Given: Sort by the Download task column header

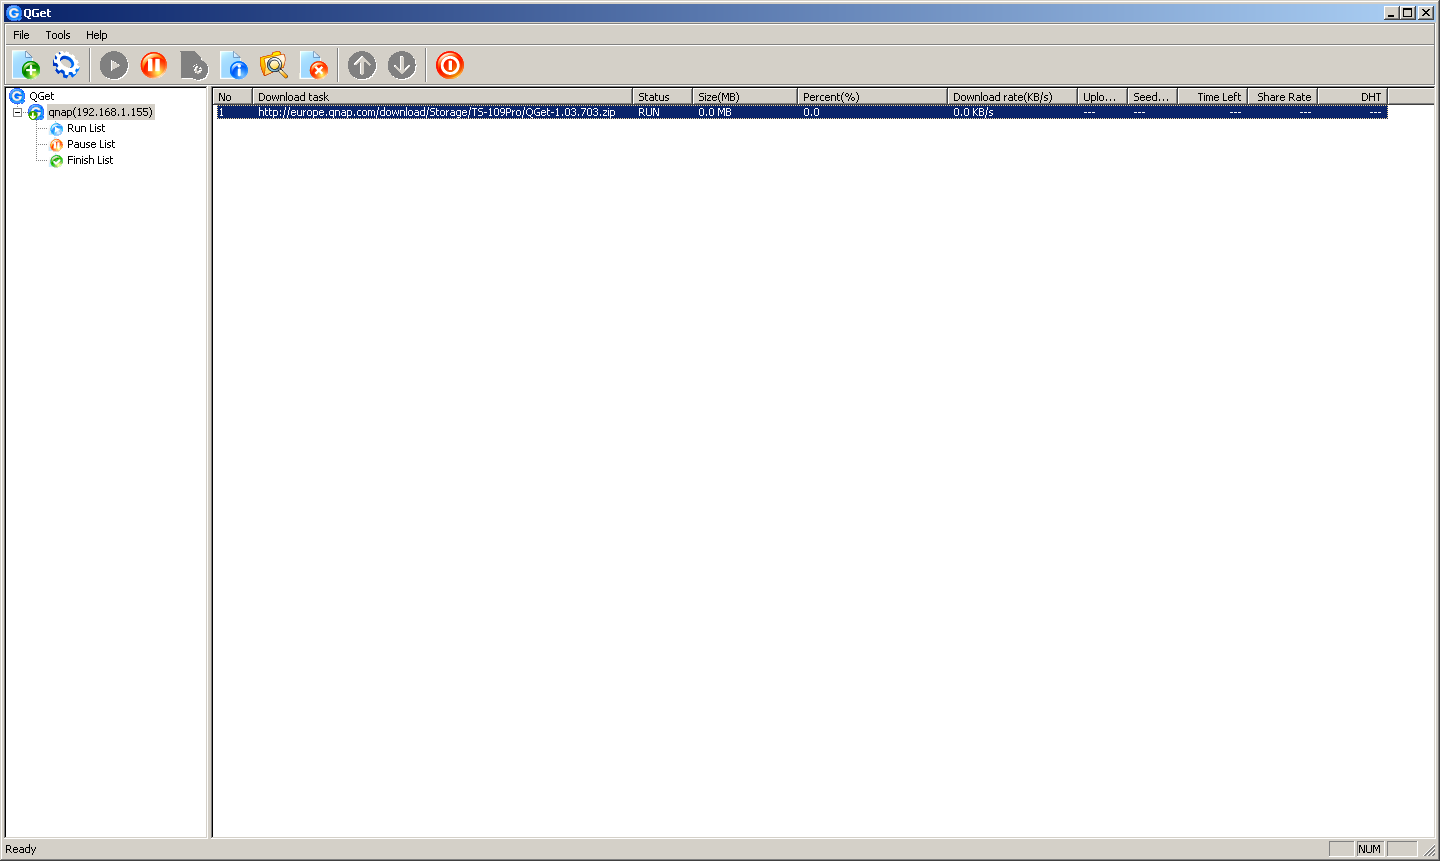Looking at the screenshot, I should tap(442, 96).
